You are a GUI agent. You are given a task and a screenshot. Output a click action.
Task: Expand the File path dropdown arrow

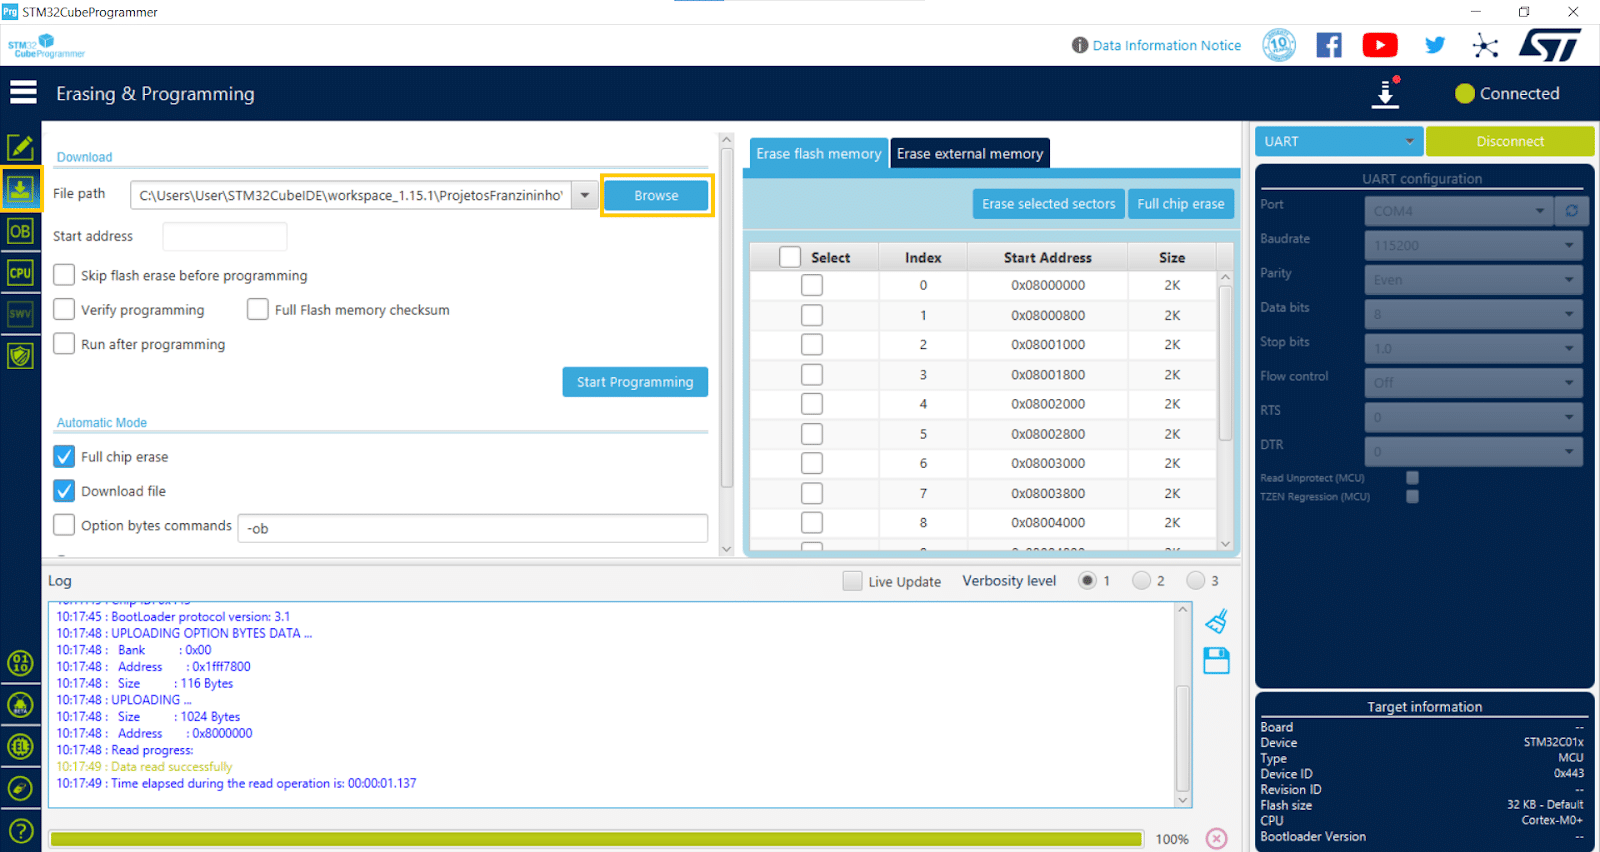[x=585, y=195]
